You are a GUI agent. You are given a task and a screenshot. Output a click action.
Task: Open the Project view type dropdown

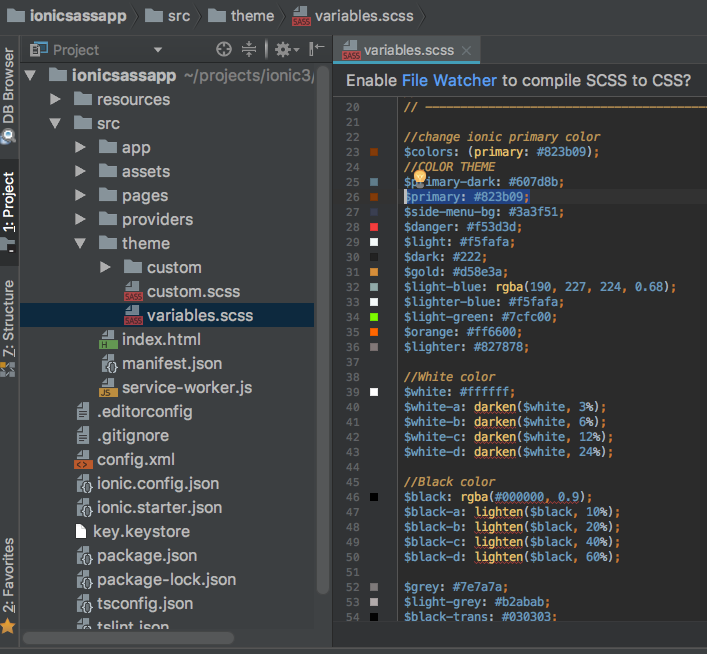click(157, 49)
